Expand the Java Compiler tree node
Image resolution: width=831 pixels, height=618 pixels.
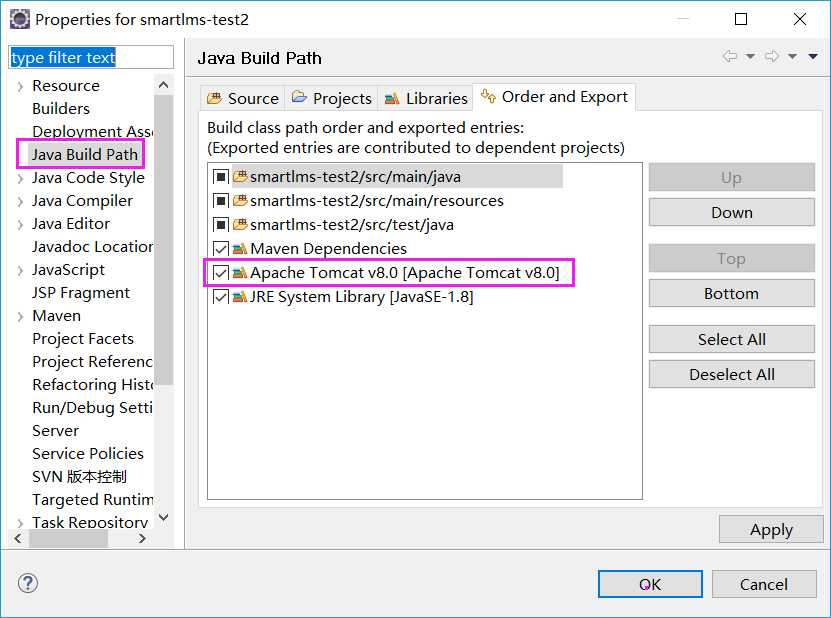(20, 201)
